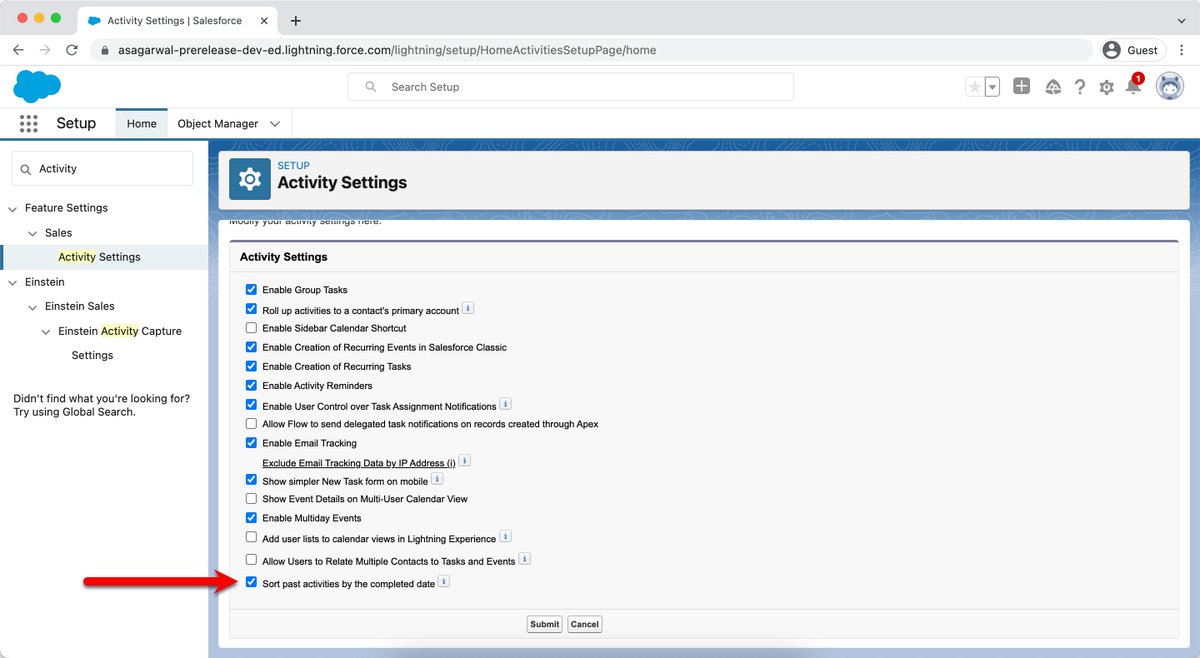The width and height of the screenshot is (1200, 658).
Task: Click info icon beside Sort past activities
Action: click(x=444, y=581)
